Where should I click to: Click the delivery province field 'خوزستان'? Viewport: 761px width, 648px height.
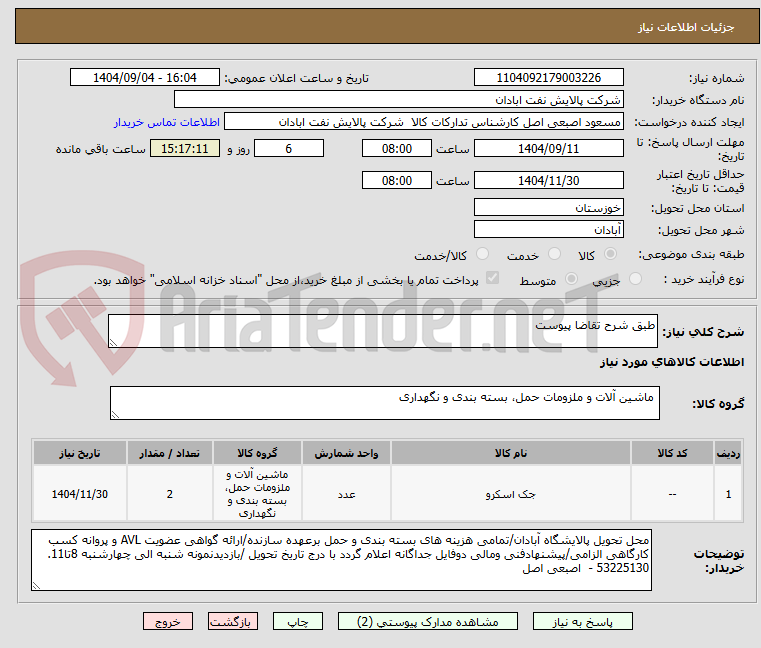(x=548, y=208)
